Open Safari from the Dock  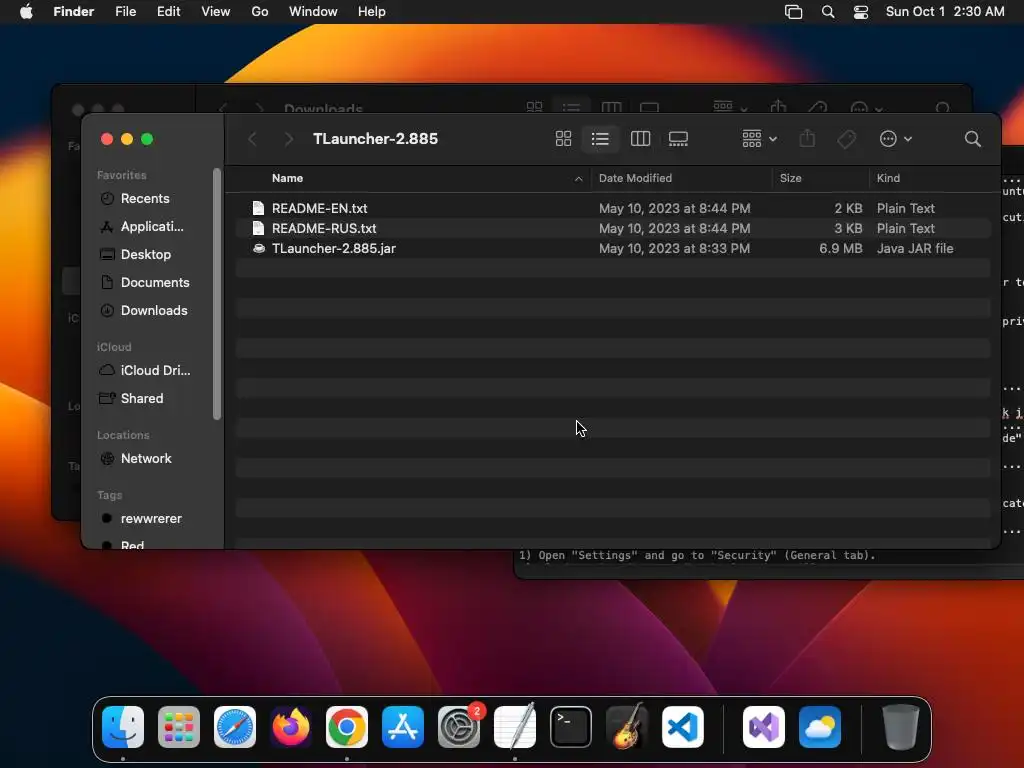coord(235,727)
